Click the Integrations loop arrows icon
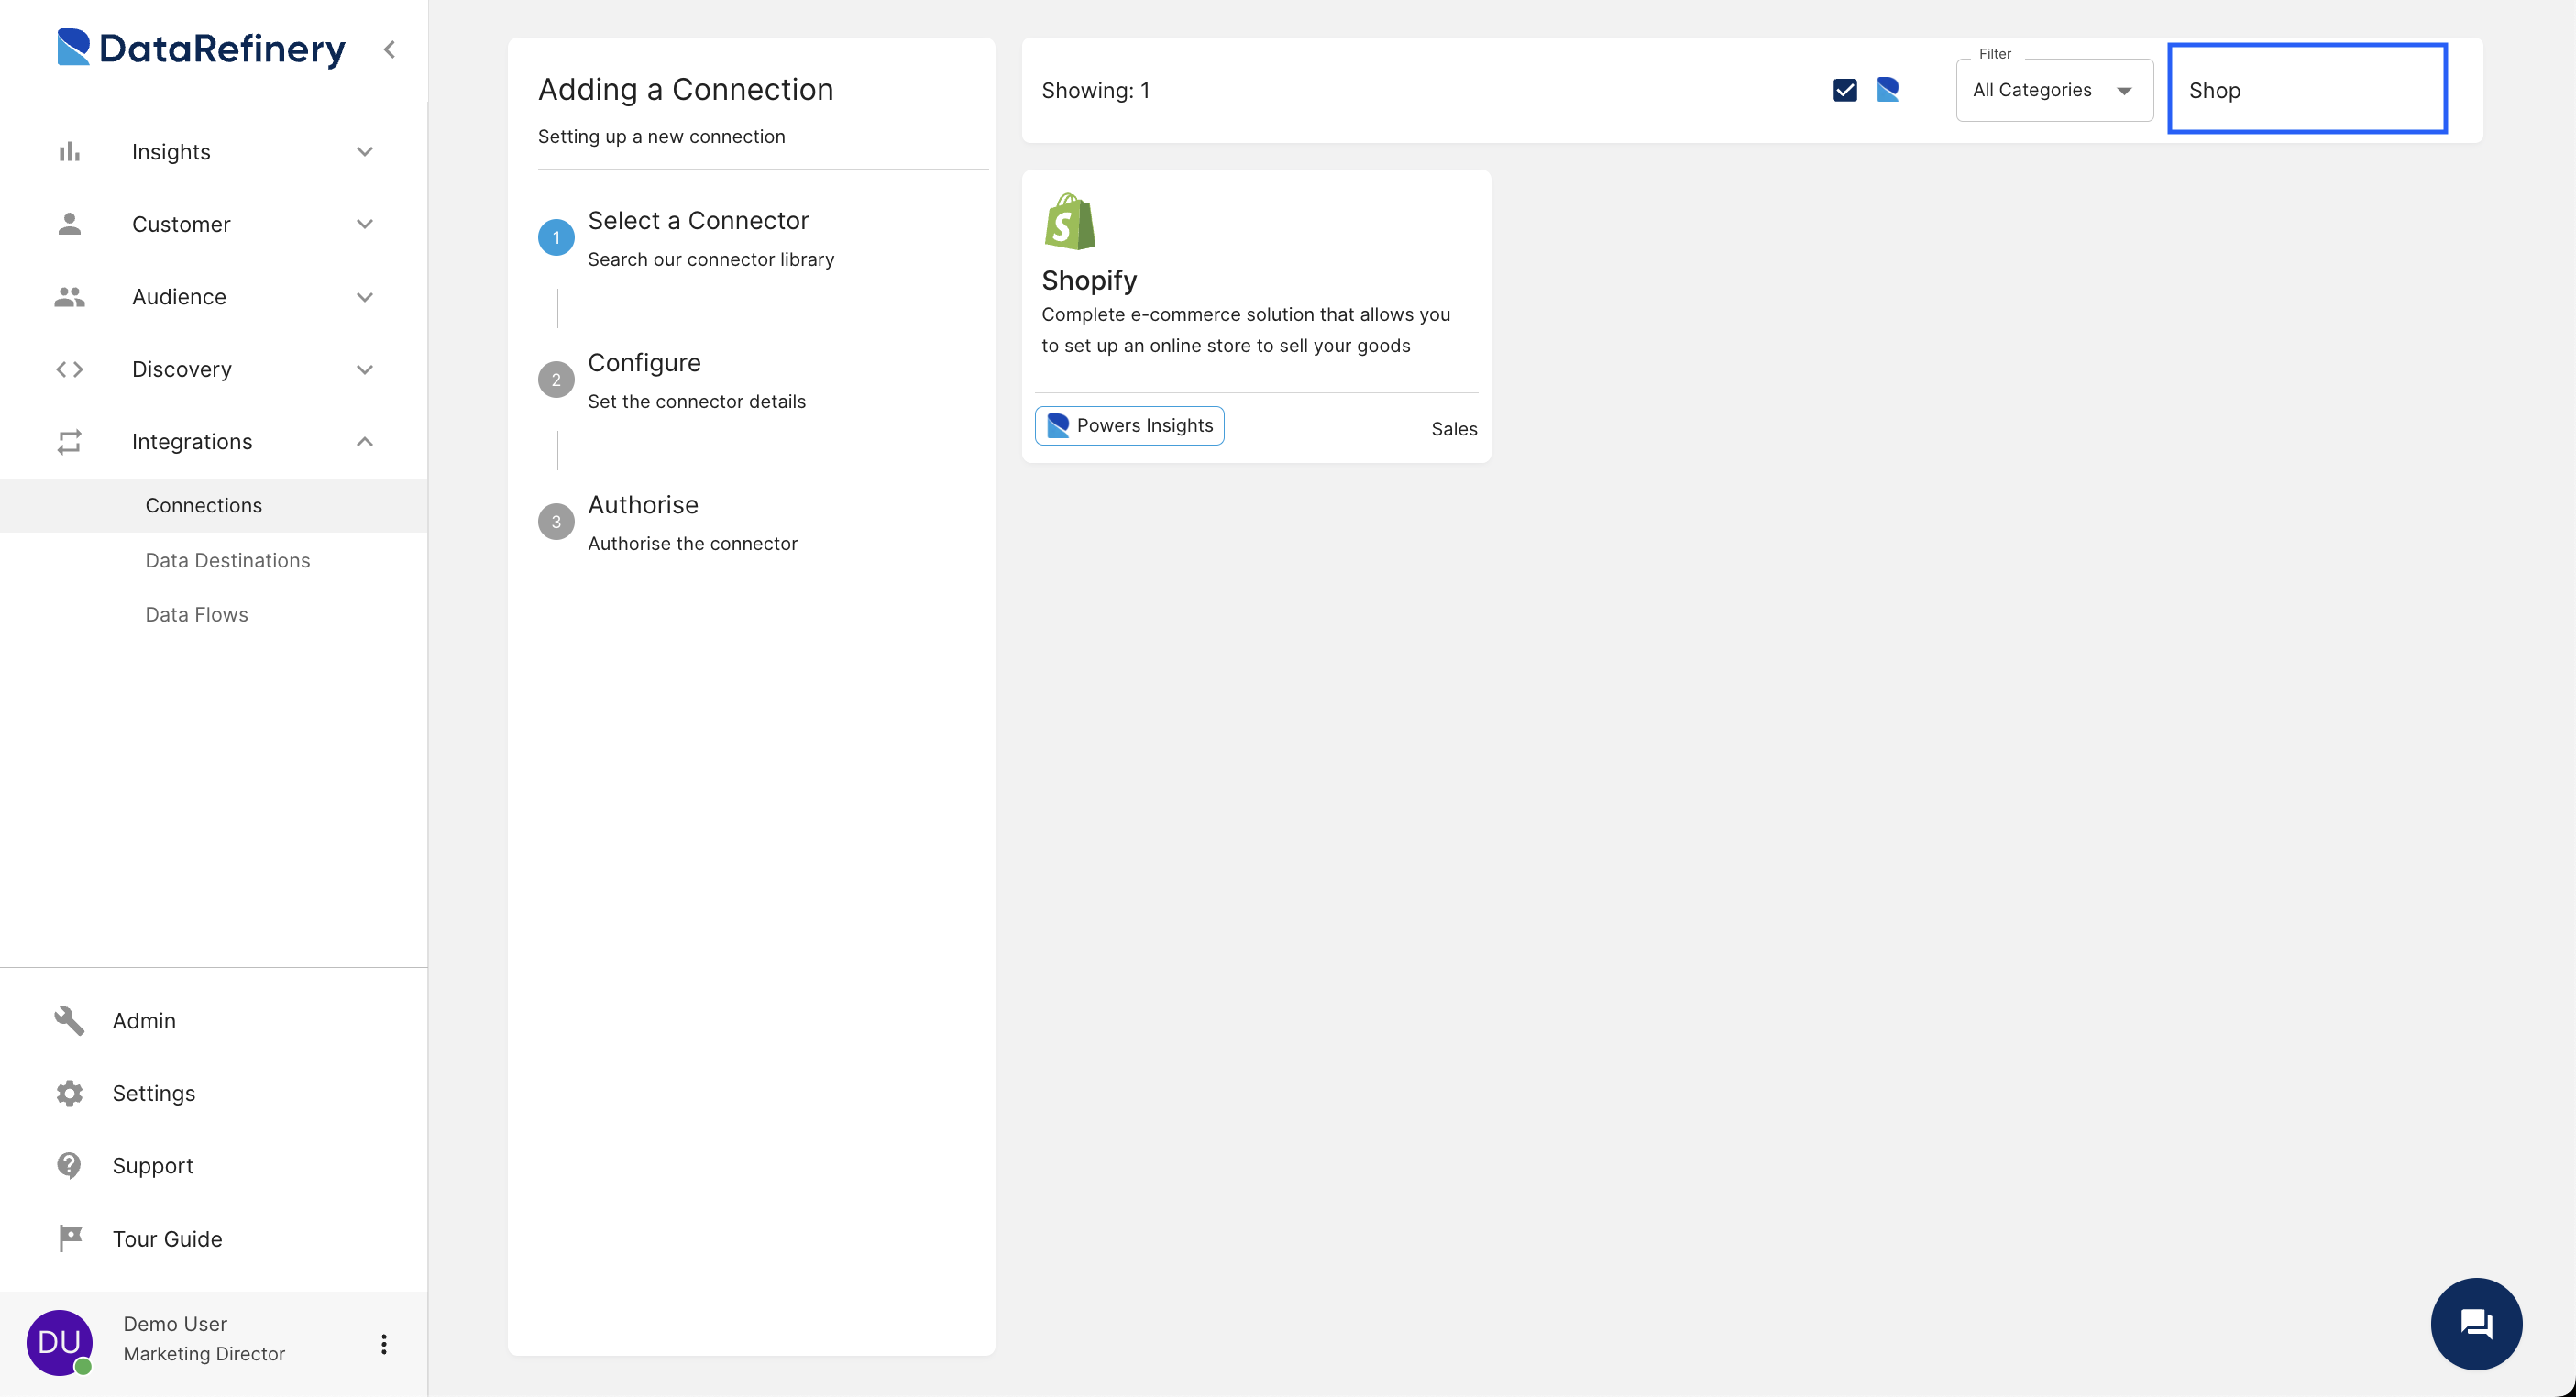2576x1397 pixels. tap(69, 442)
